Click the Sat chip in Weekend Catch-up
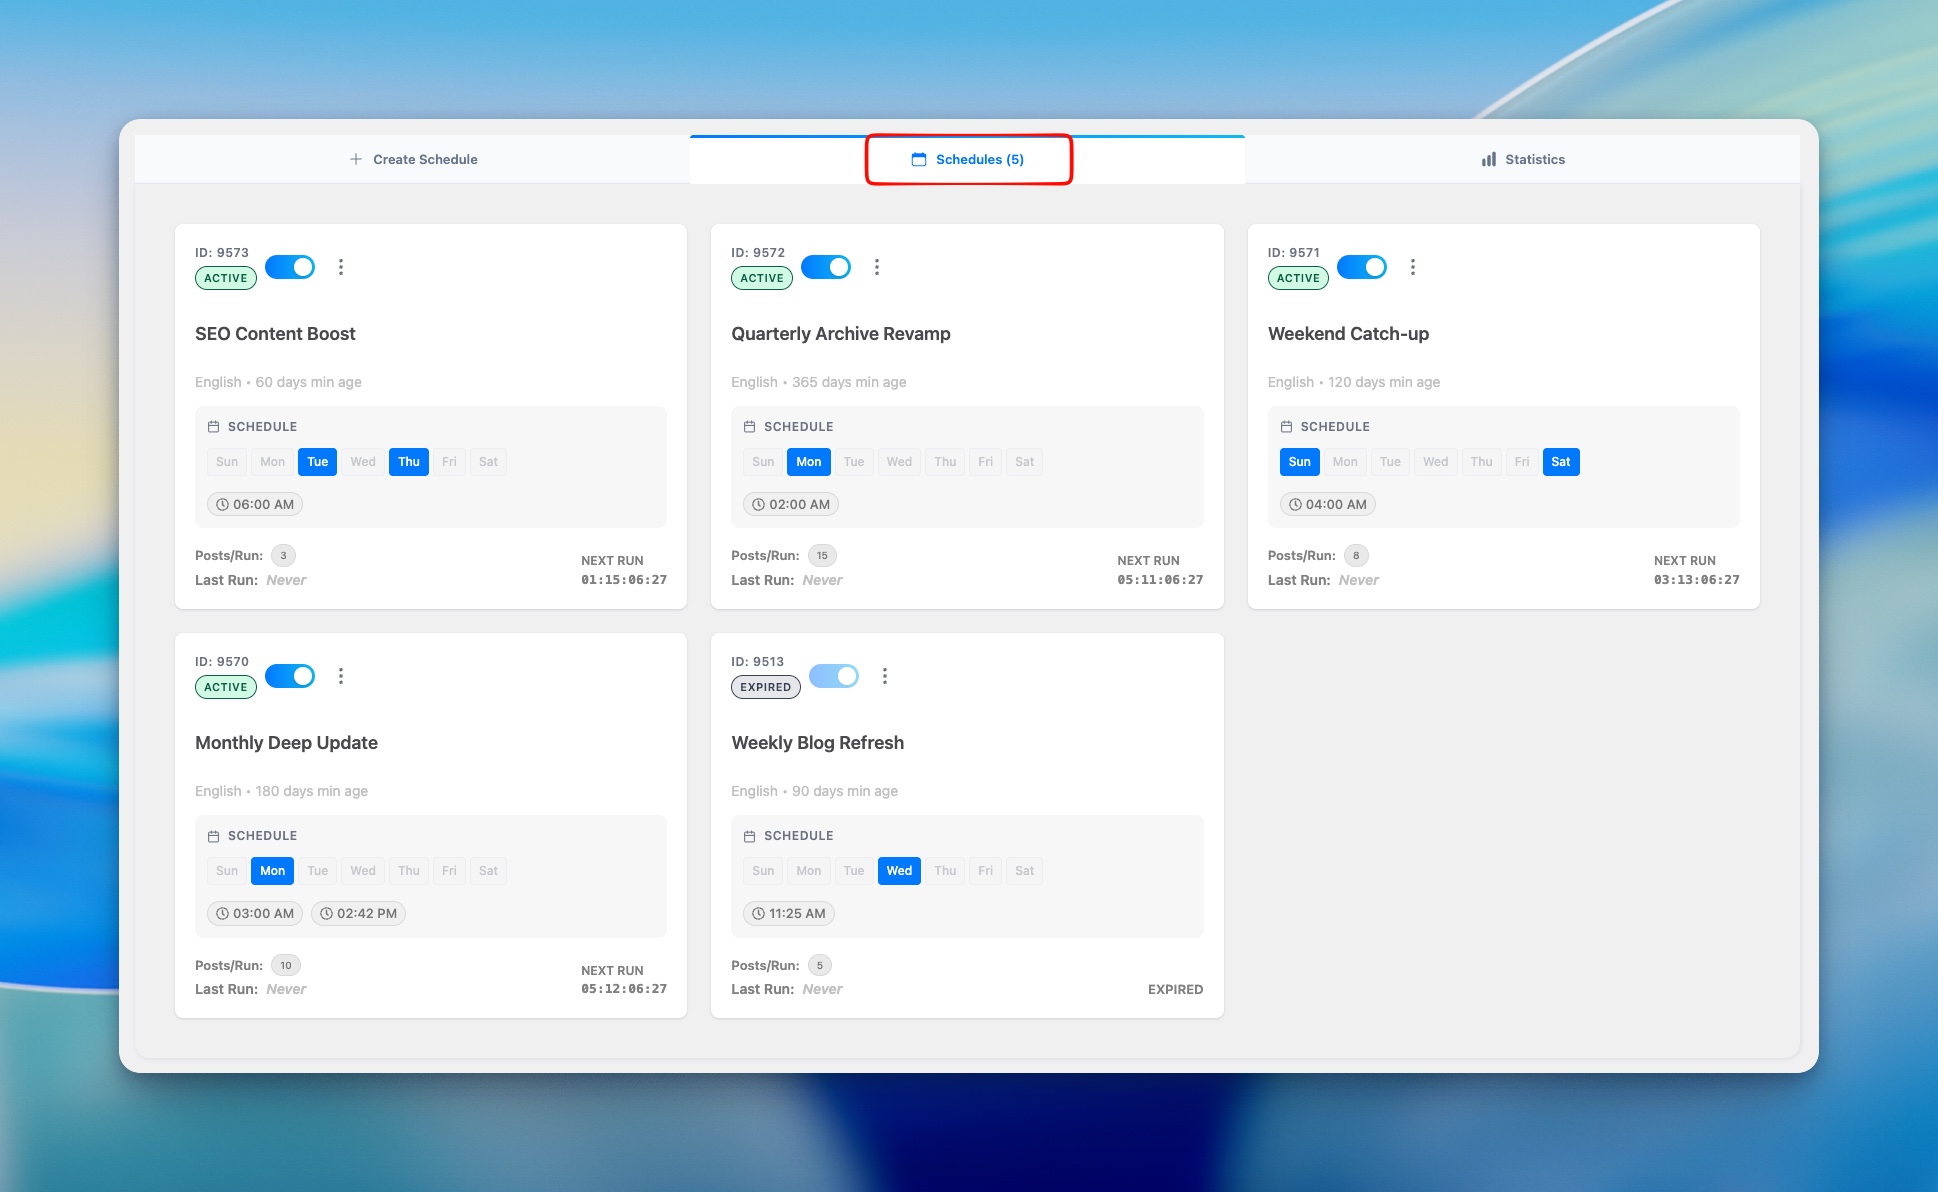The width and height of the screenshot is (1938, 1192). (1561, 462)
